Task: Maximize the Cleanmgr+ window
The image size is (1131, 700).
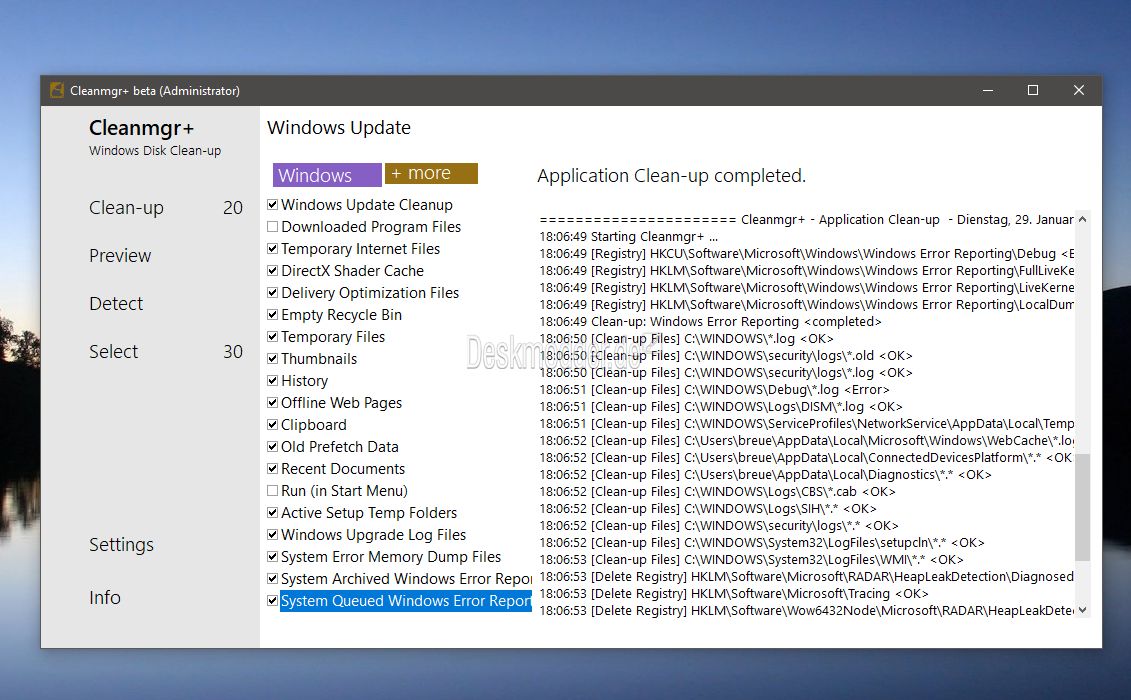Action: [1033, 90]
